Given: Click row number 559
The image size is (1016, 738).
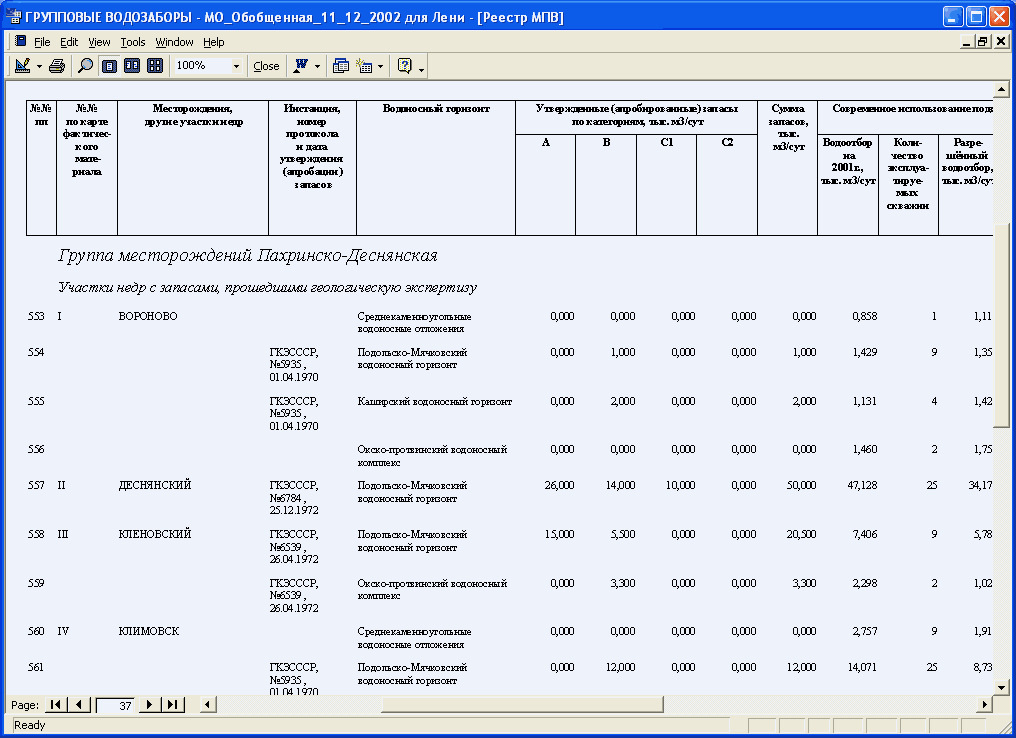Looking at the screenshot, I should (x=36, y=584).
